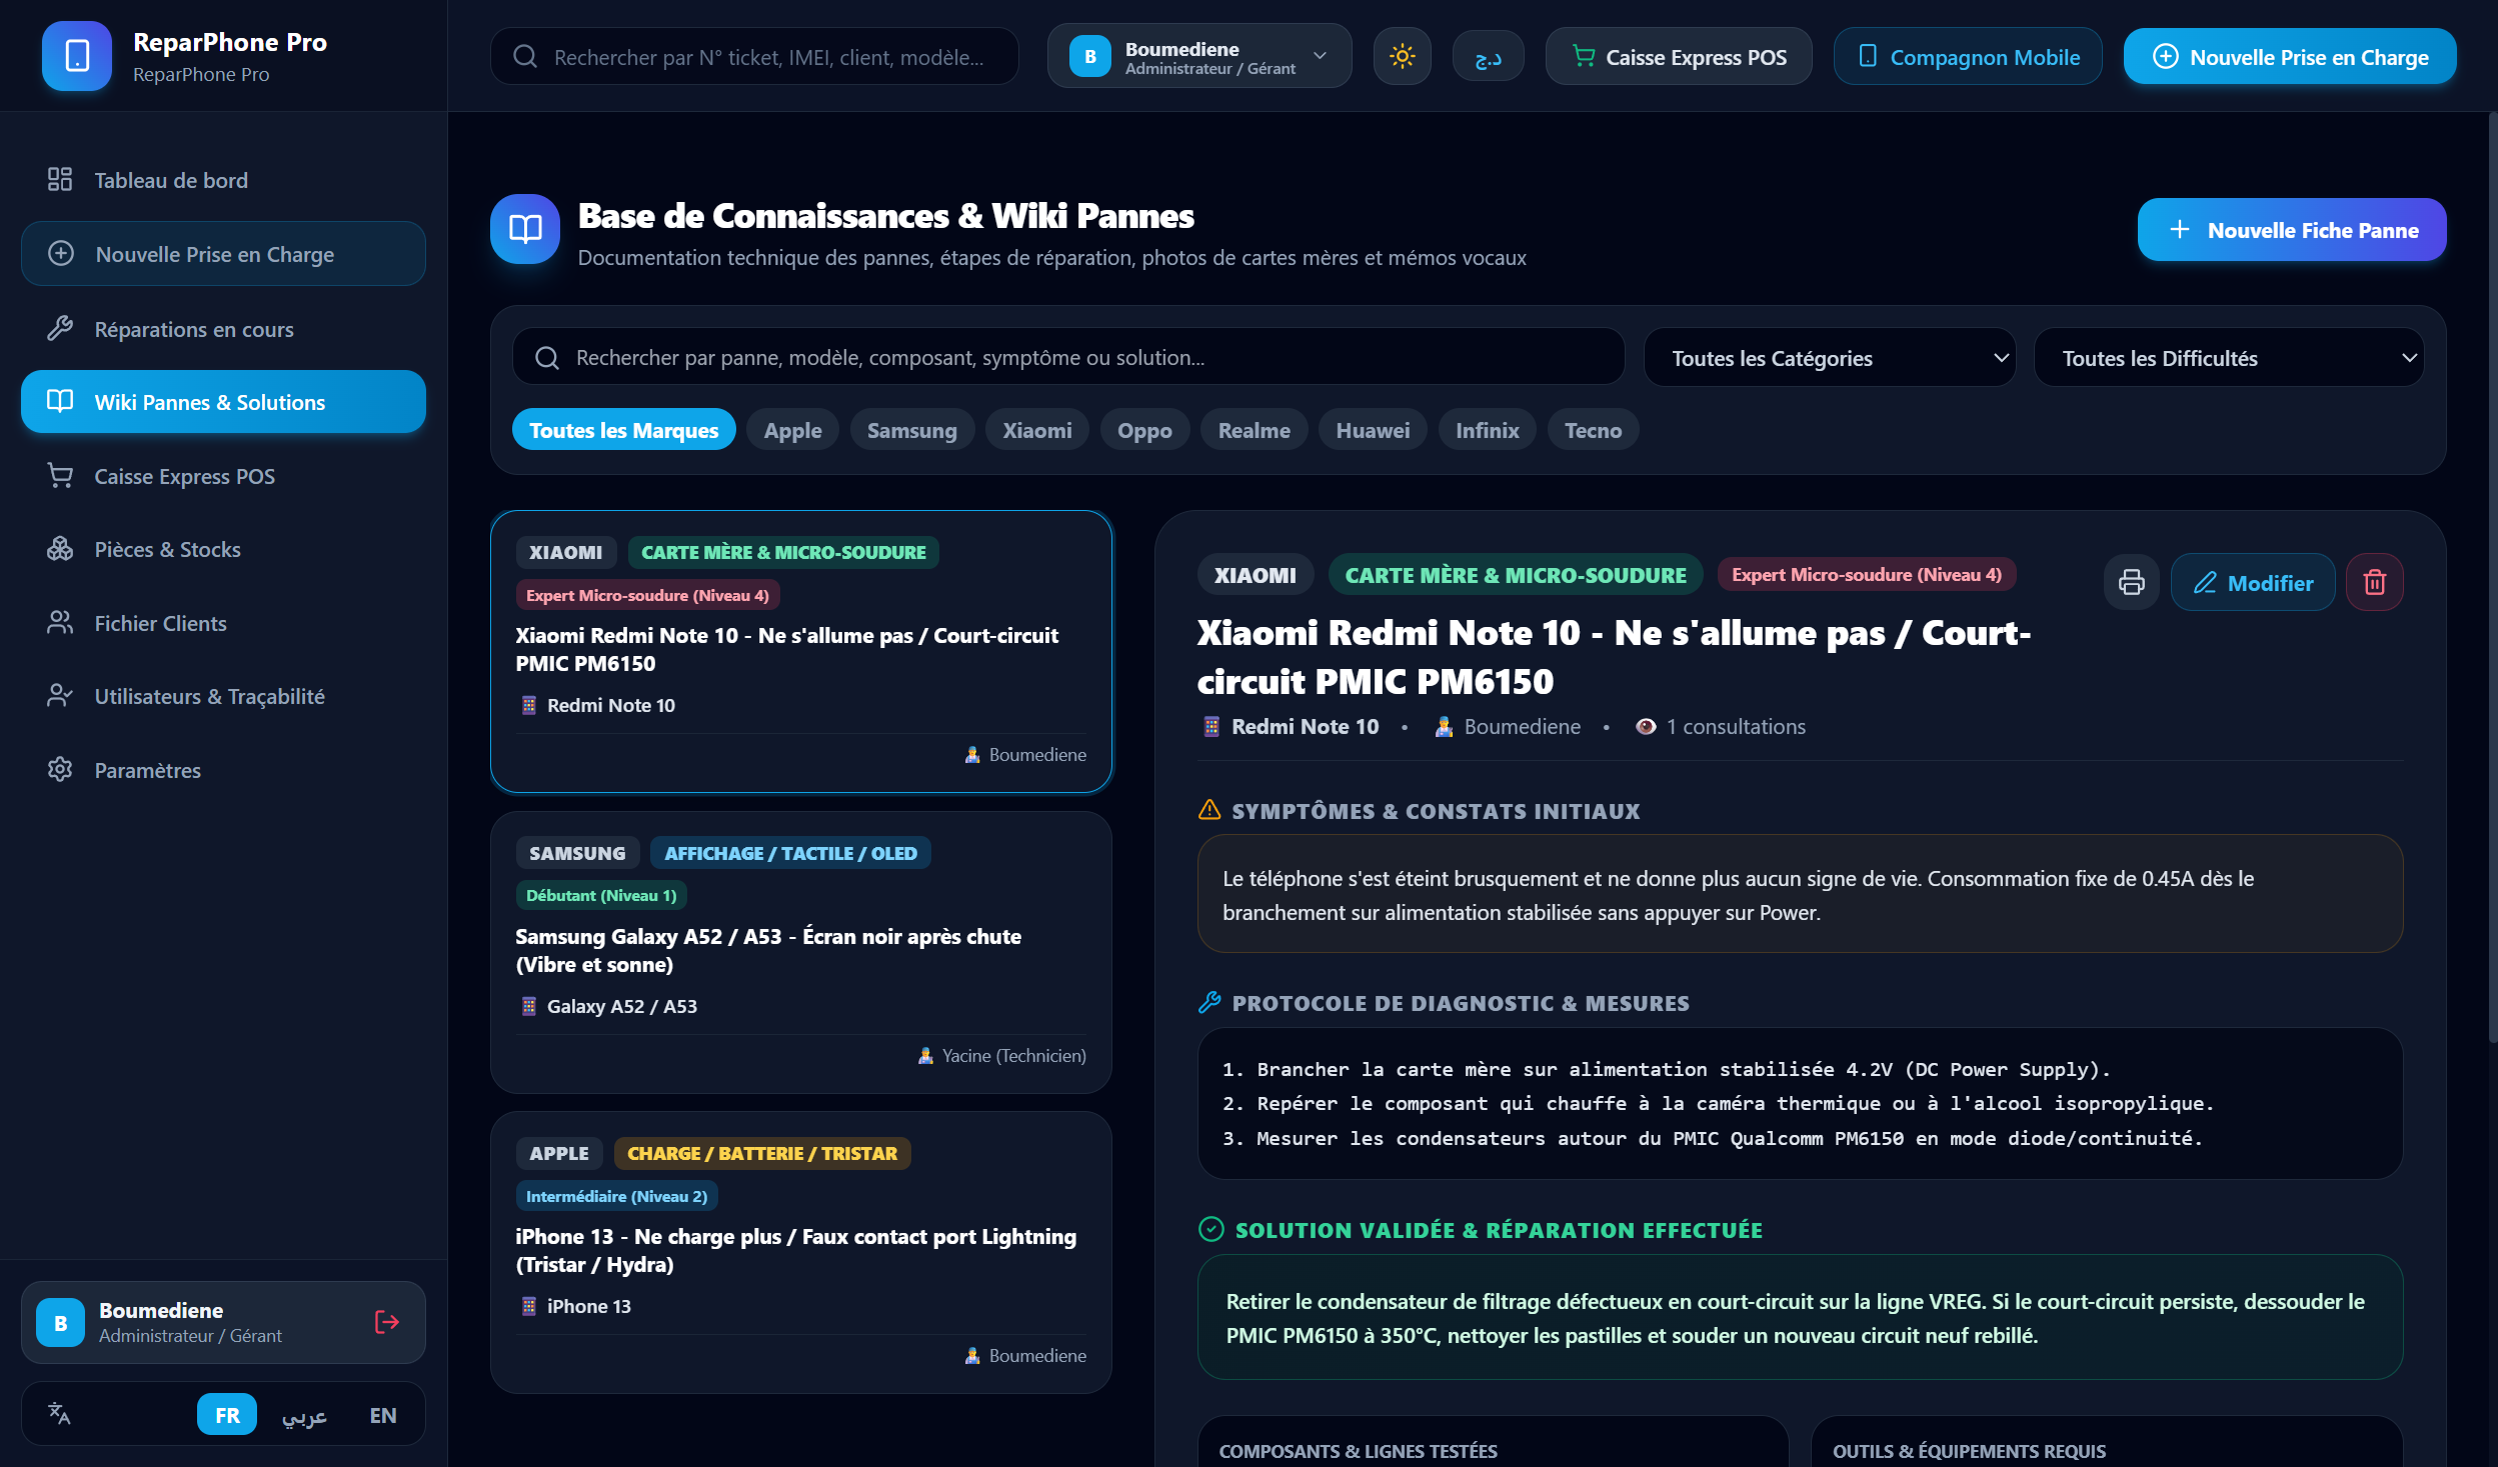
Task: Delete the fiche with the red trash icon
Action: (2374, 582)
